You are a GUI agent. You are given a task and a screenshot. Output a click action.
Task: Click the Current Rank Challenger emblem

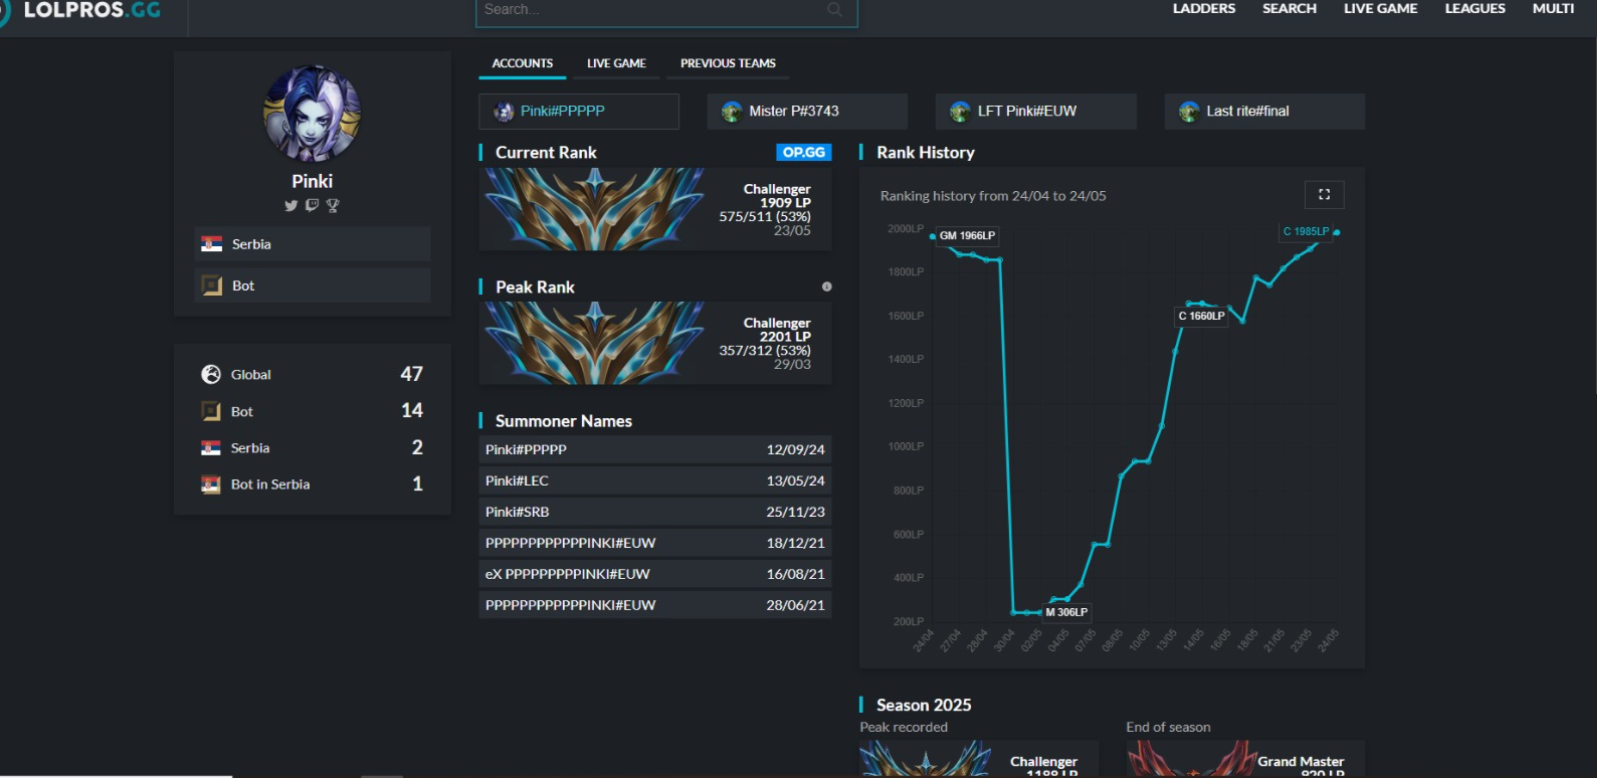pyautogui.click(x=595, y=209)
